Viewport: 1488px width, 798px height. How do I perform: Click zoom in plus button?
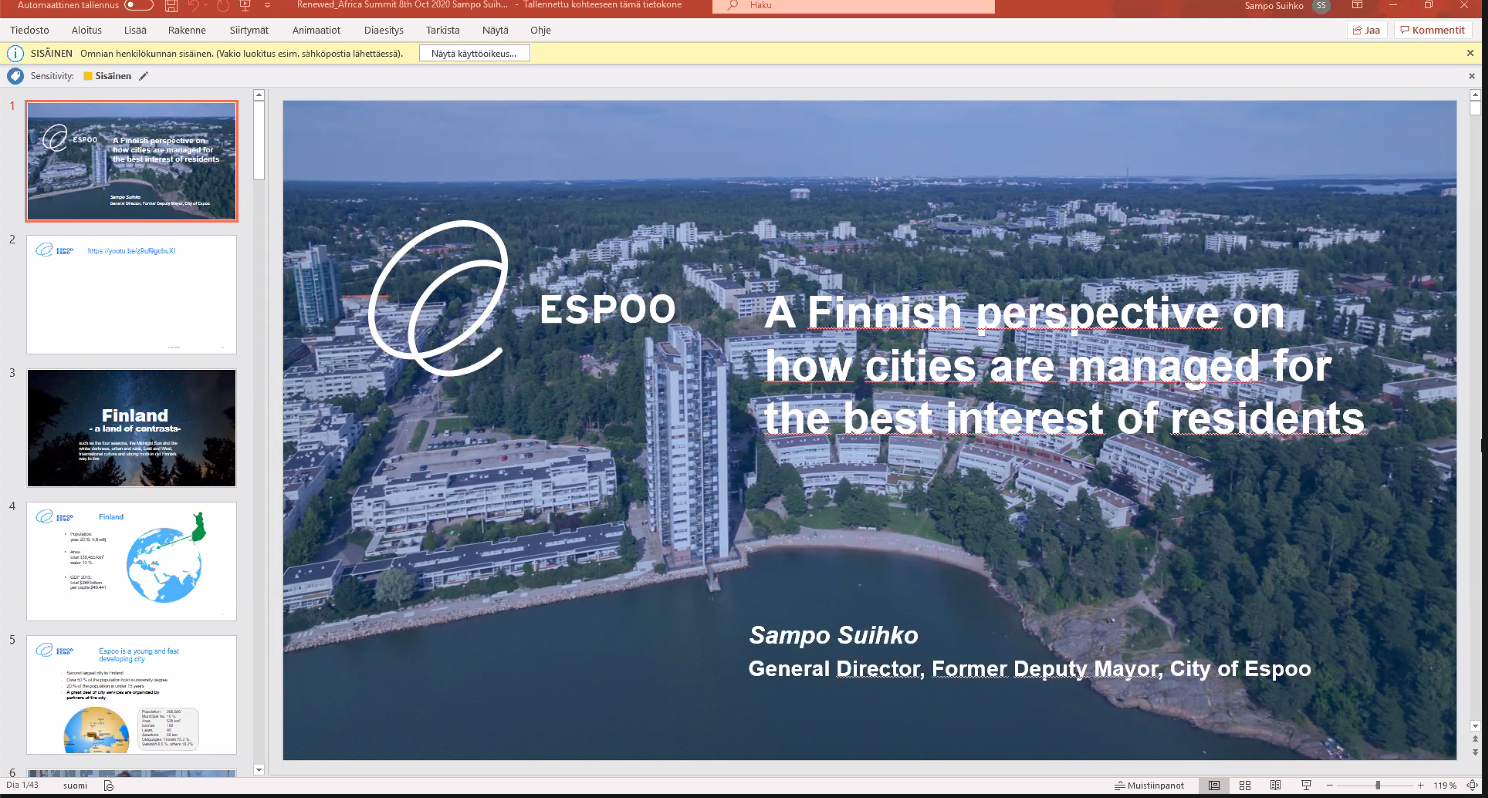tap(1420, 785)
